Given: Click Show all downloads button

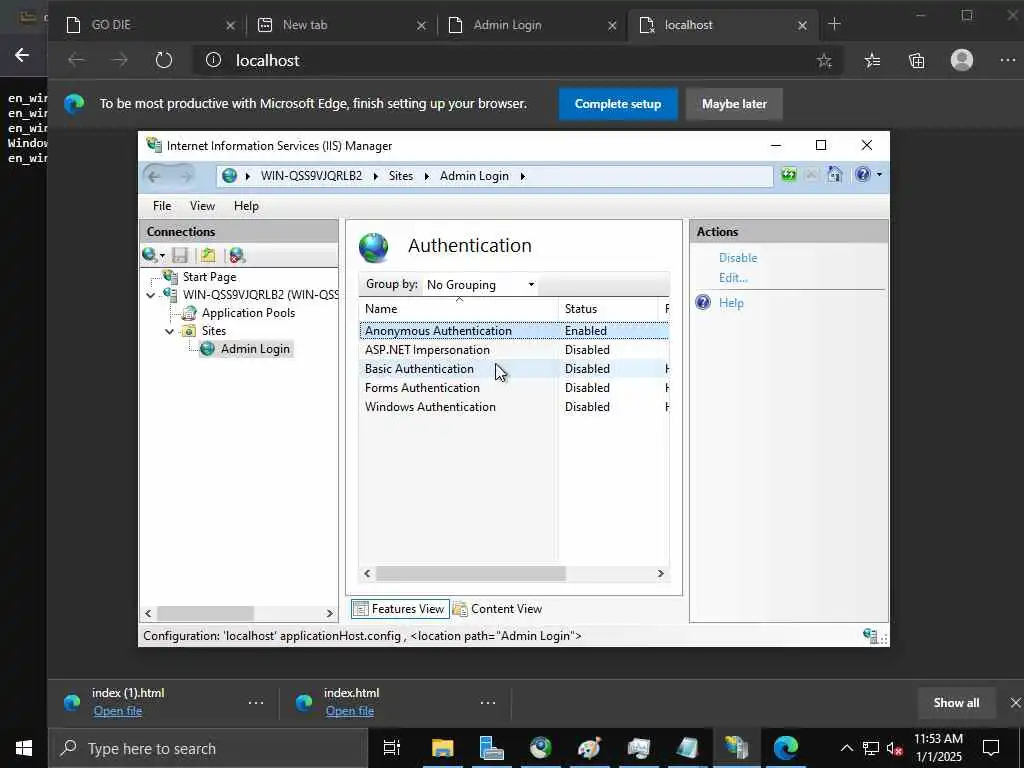Looking at the screenshot, I should (956, 703).
